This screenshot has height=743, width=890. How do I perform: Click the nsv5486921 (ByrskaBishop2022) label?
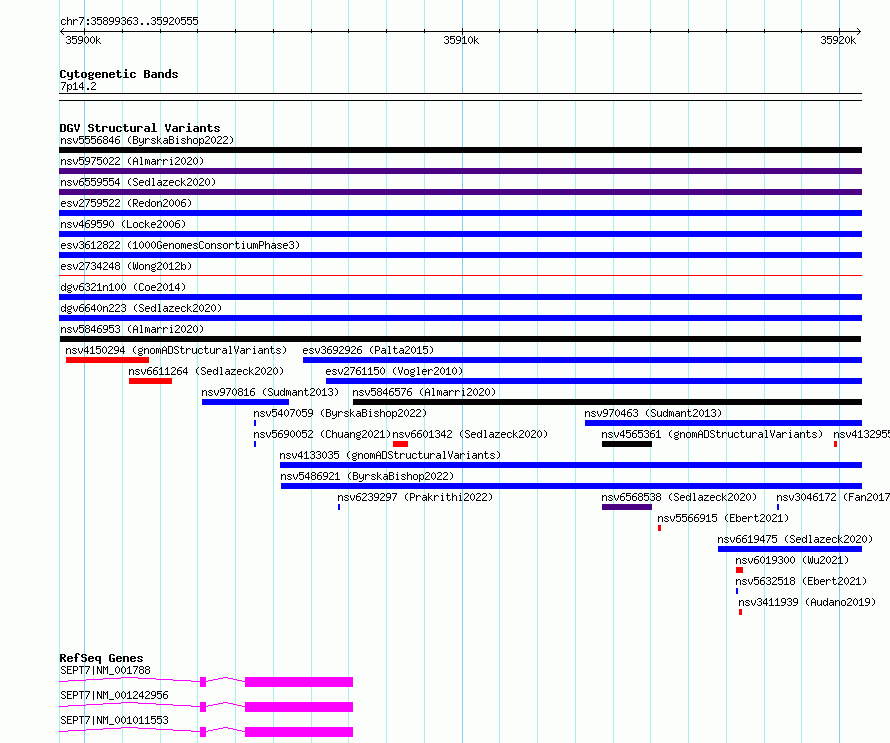[x=367, y=476]
